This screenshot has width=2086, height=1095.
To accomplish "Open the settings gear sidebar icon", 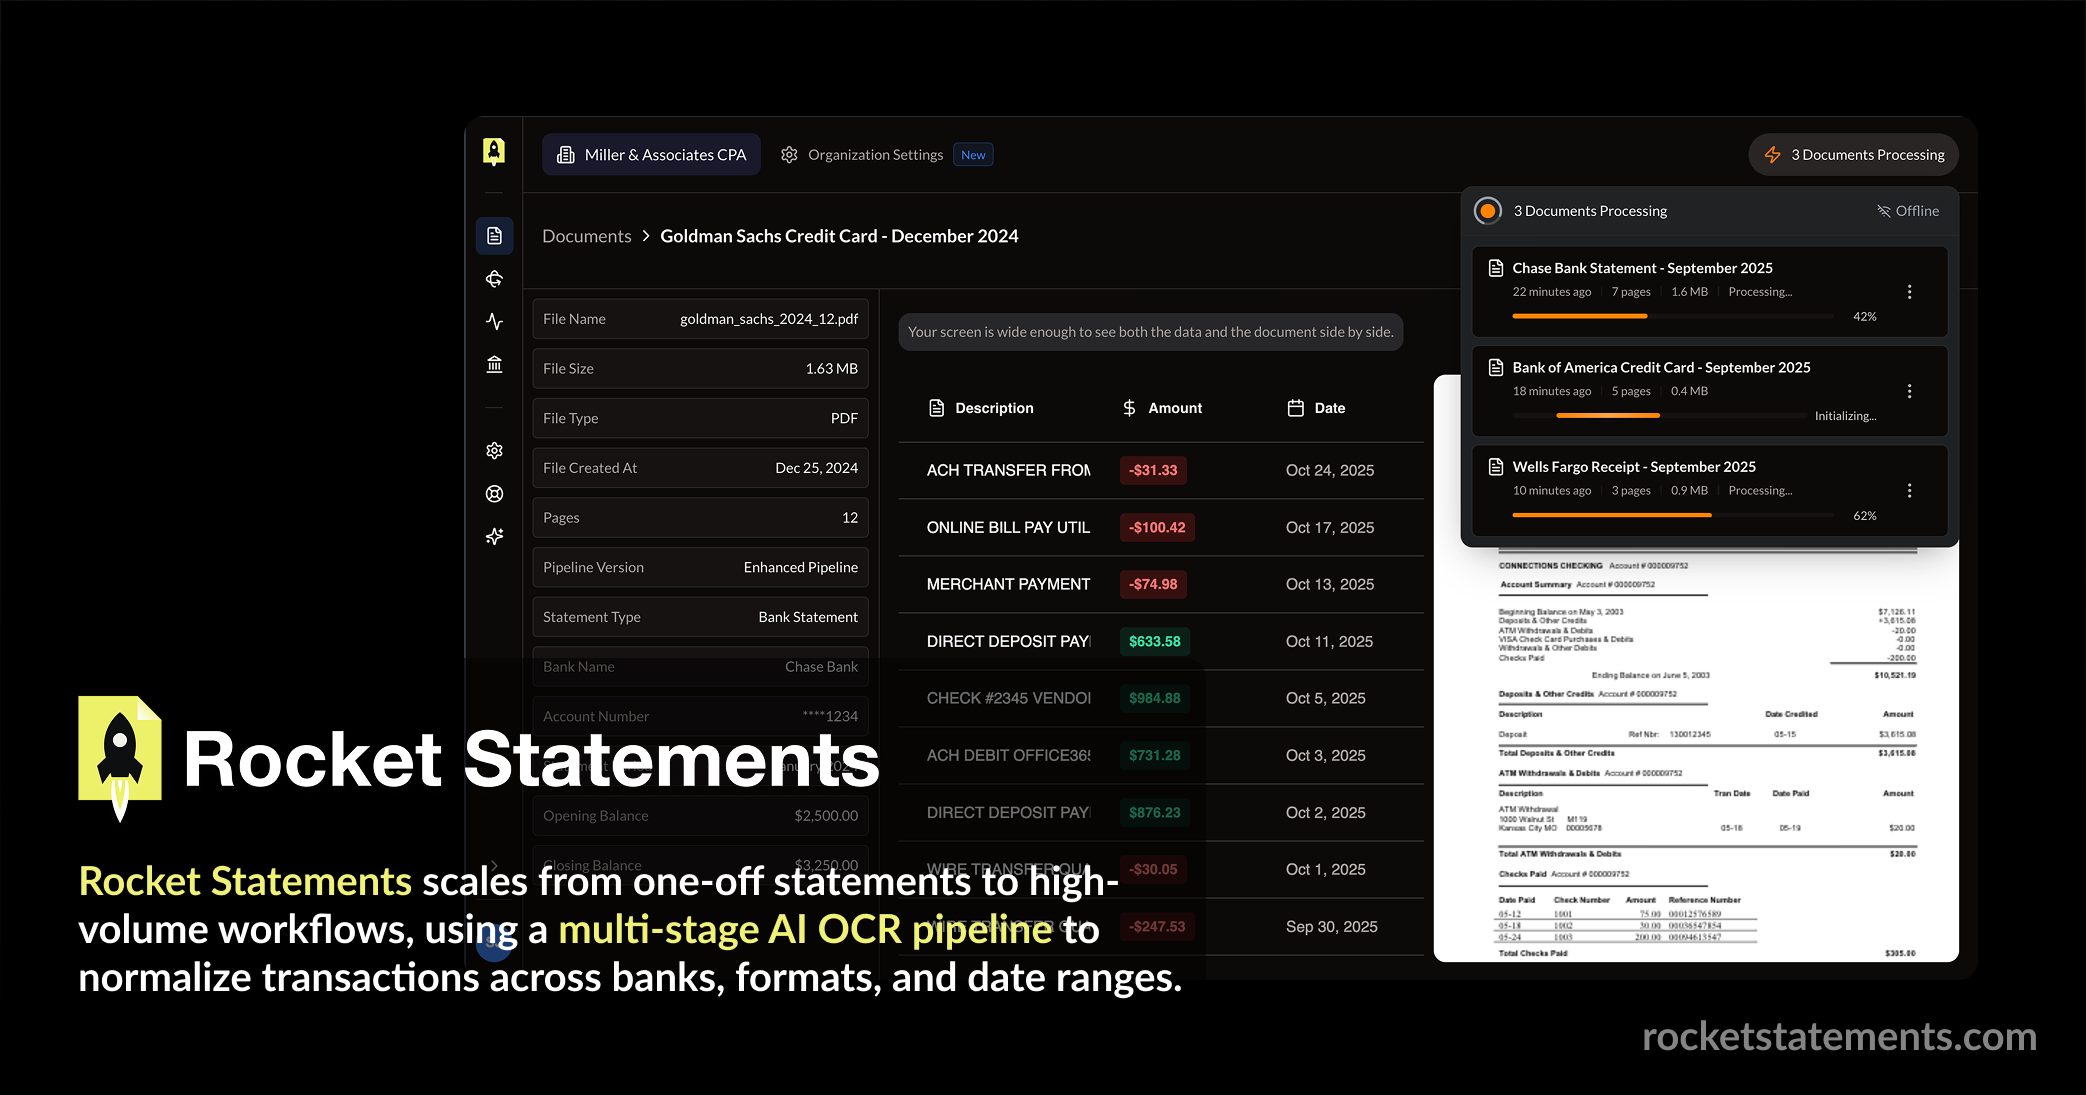I will click(494, 451).
